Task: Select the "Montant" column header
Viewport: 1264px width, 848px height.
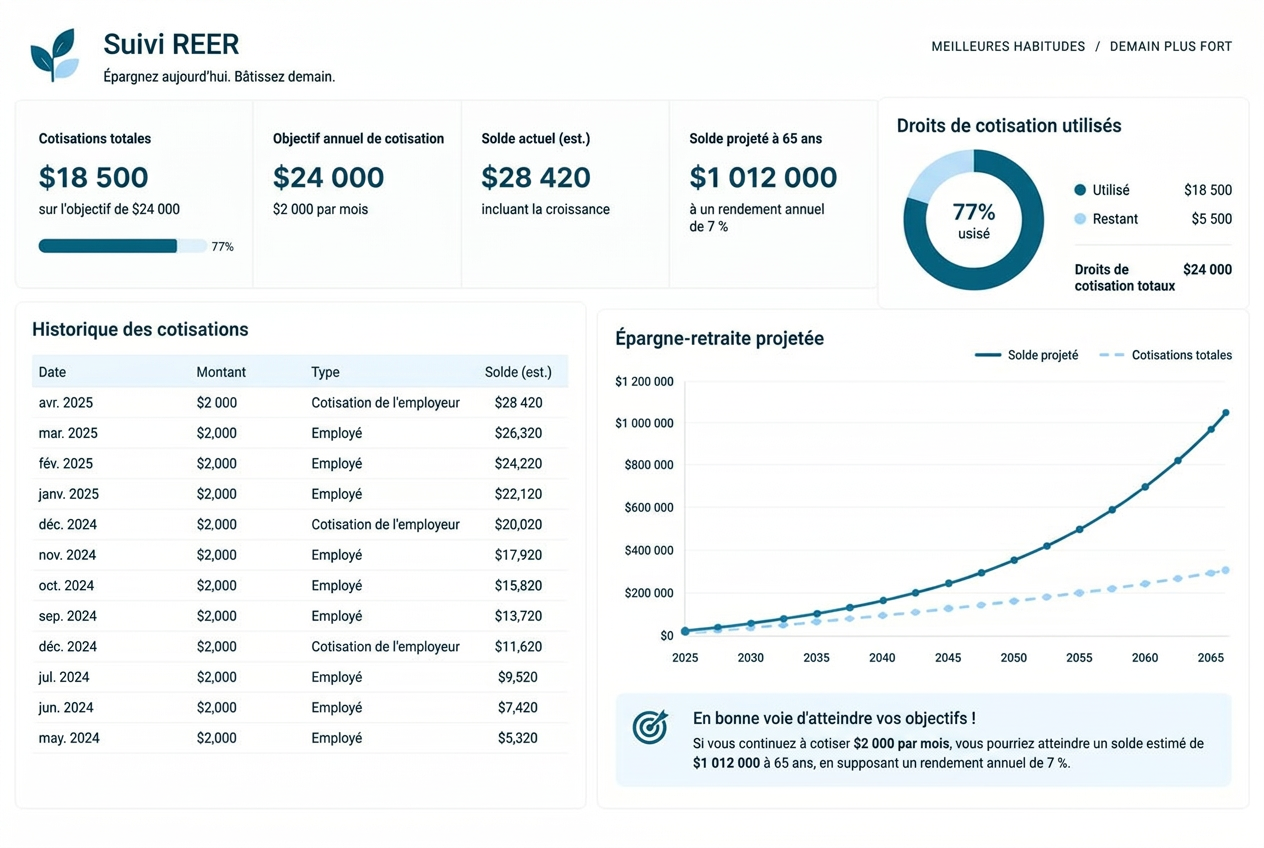Action: point(221,372)
